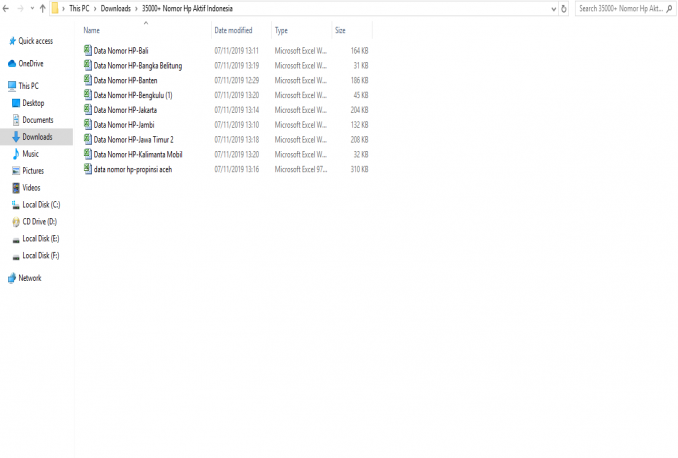Click the Network icon in navigation pane
678x458 pixels.
(x=11, y=278)
